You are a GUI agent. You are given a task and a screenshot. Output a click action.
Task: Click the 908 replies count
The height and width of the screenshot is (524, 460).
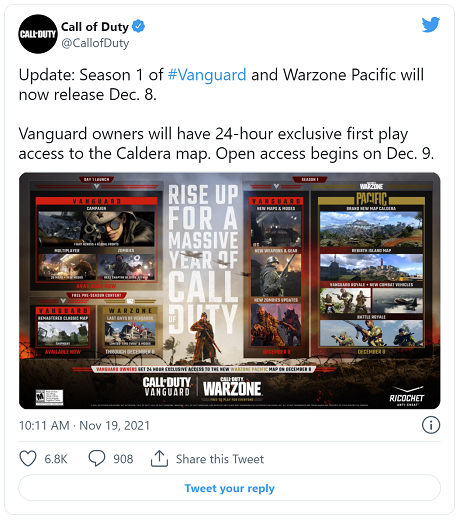123,459
